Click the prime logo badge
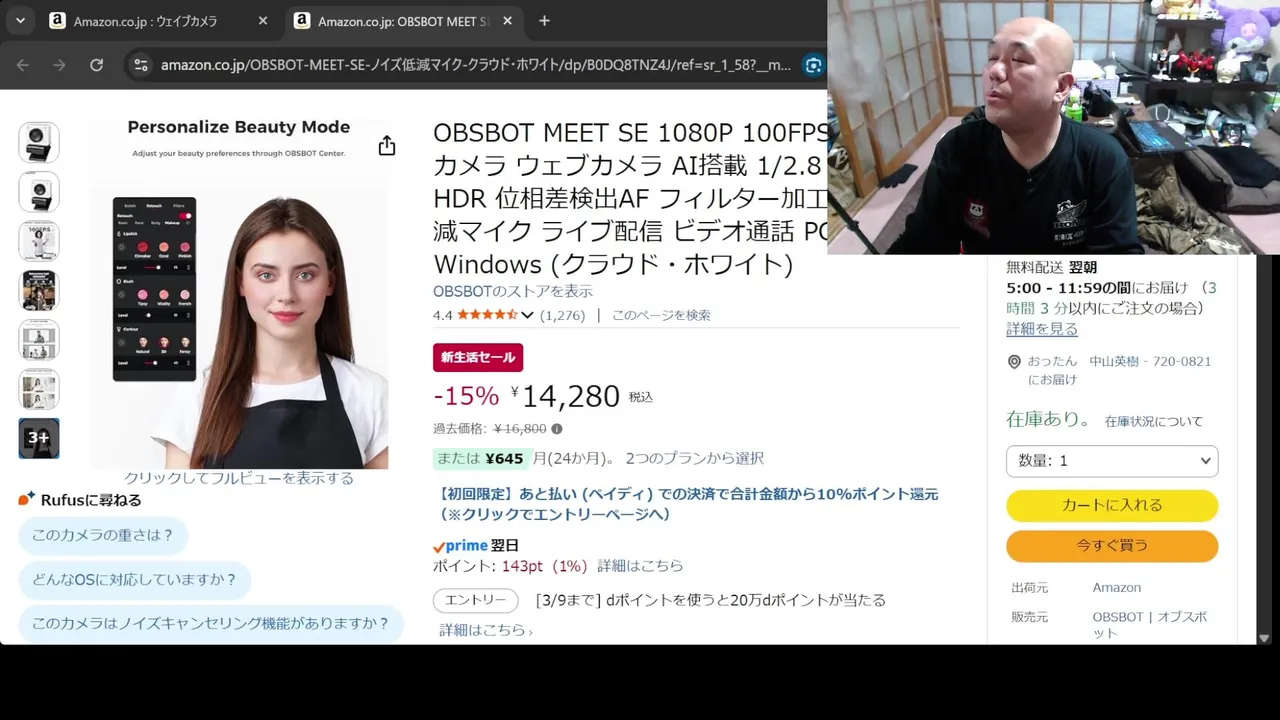Image resolution: width=1280 pixels, height=720 pixels. pyautogui.click(x=460, y=546)
